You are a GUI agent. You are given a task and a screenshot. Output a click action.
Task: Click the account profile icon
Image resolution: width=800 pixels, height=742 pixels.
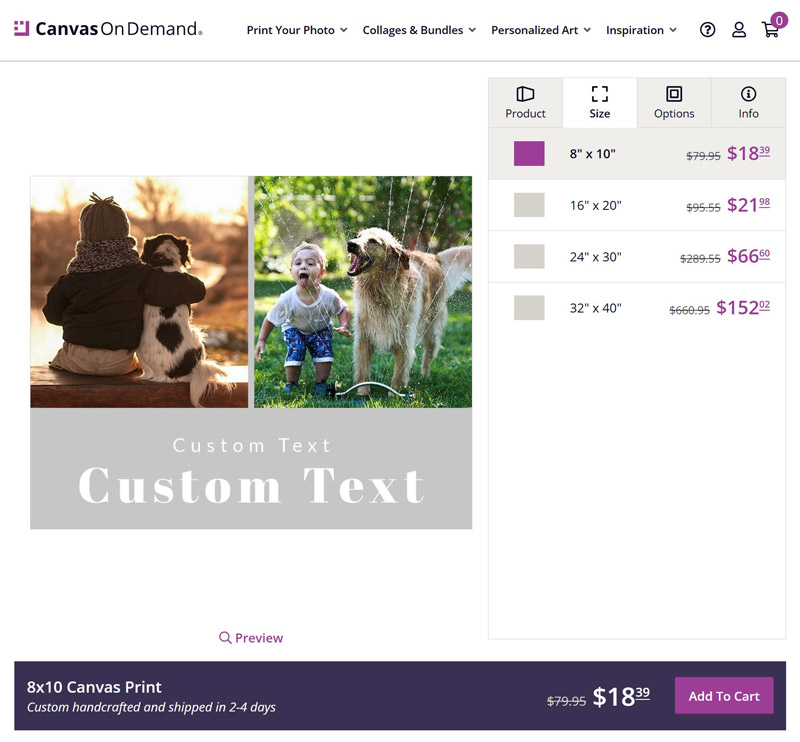point(739,30)
